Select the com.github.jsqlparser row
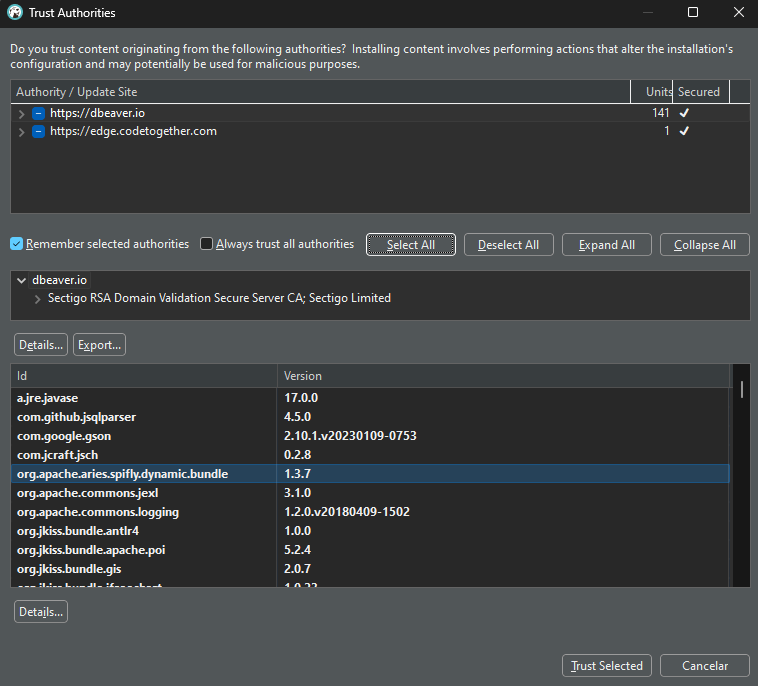This screenshot has height=686, width=758. click(370, 417)
